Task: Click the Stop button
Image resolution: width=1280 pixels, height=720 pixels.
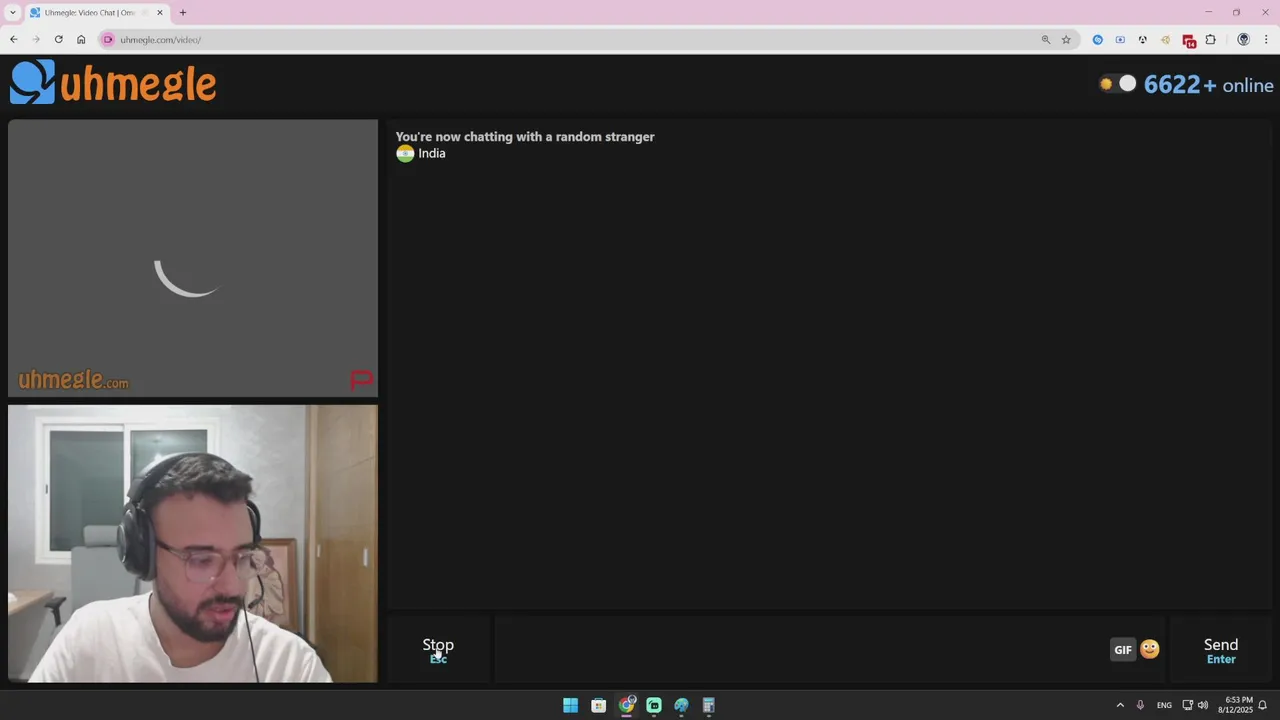Action: click(438, 650)
